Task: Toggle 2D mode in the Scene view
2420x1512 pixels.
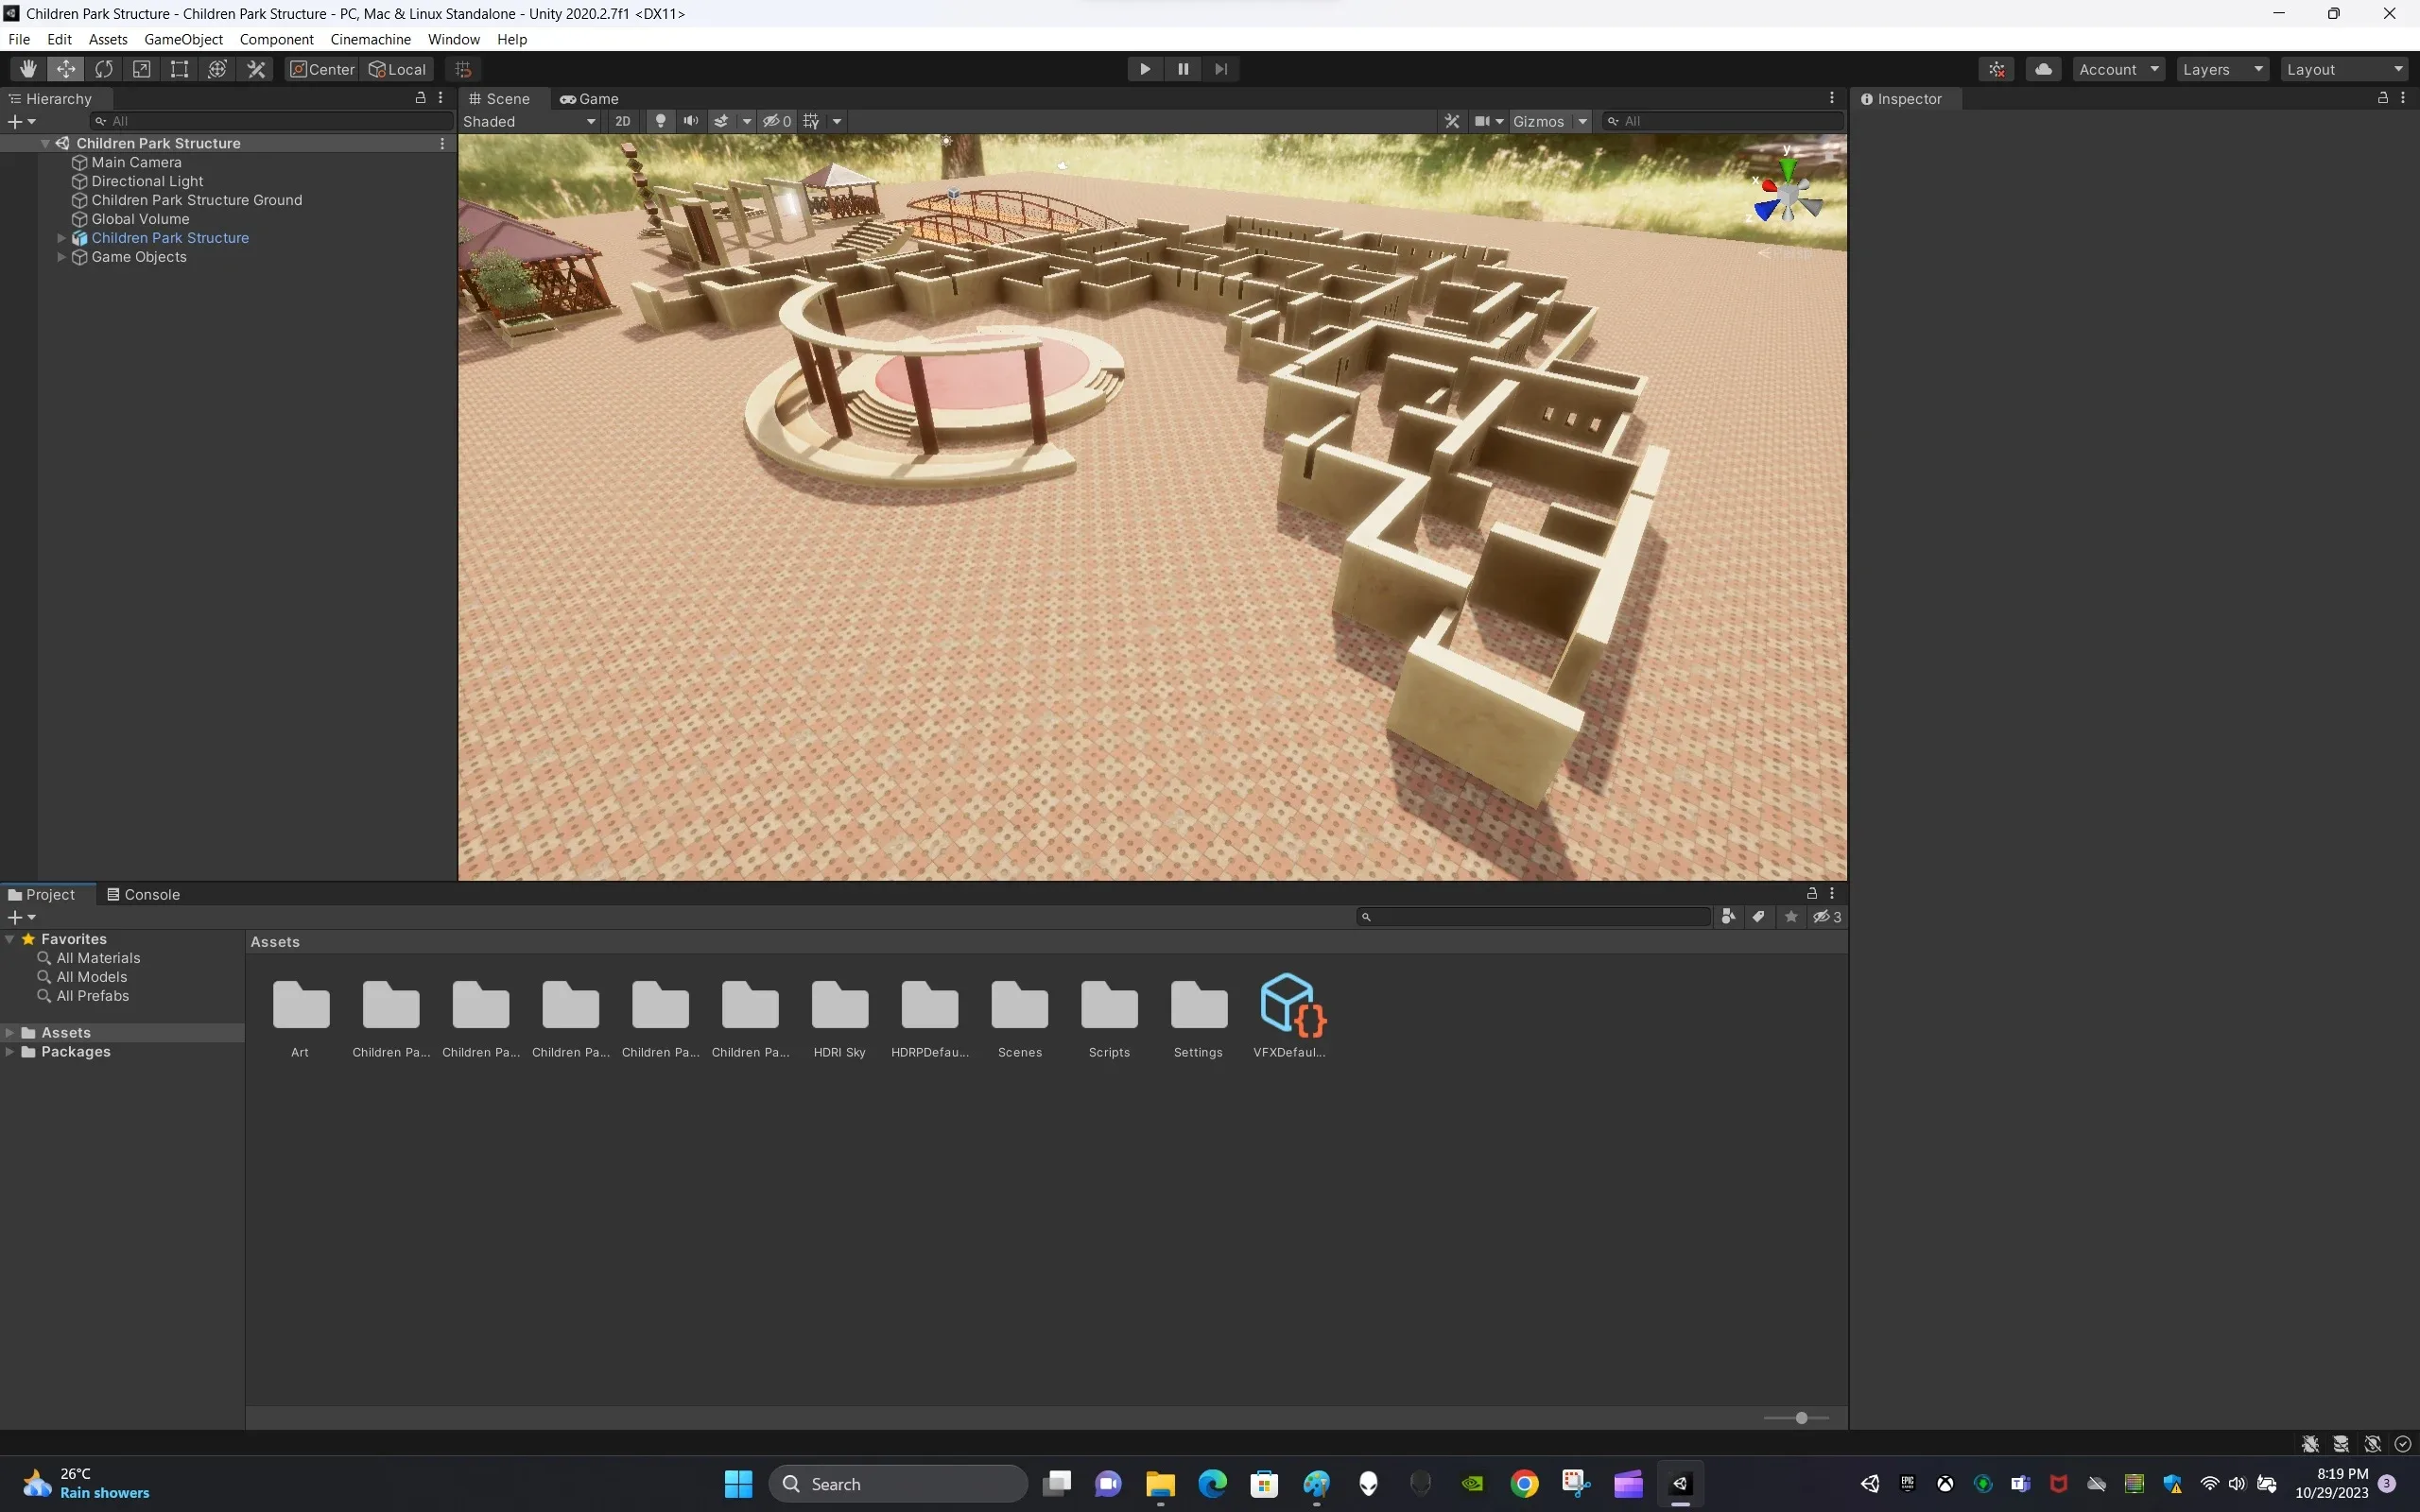Action: pyautogui.click(x=622, y=120)
